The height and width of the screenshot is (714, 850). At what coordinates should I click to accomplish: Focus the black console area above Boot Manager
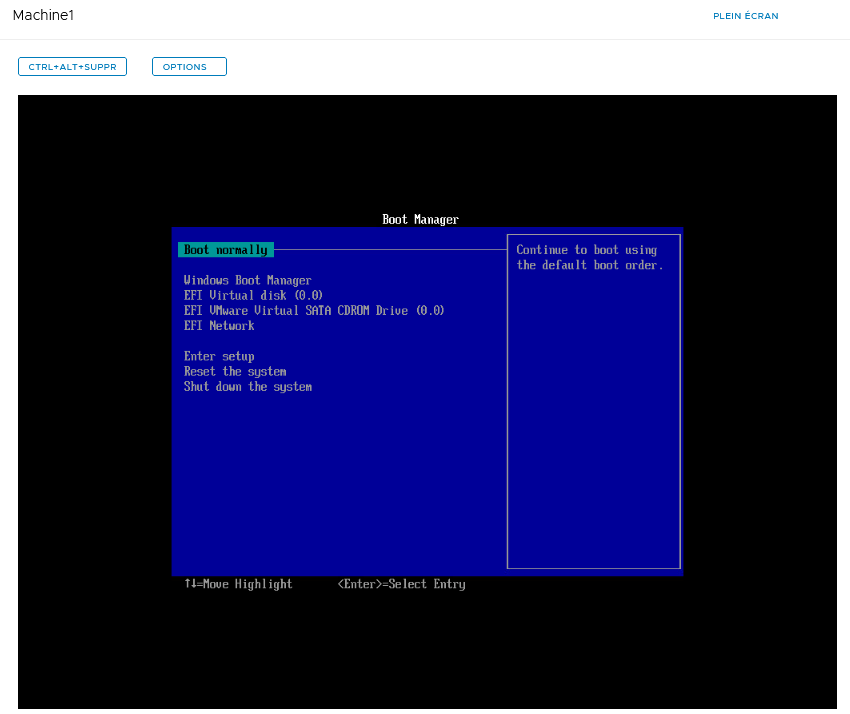pyautogui.click(x=427, y=150)
